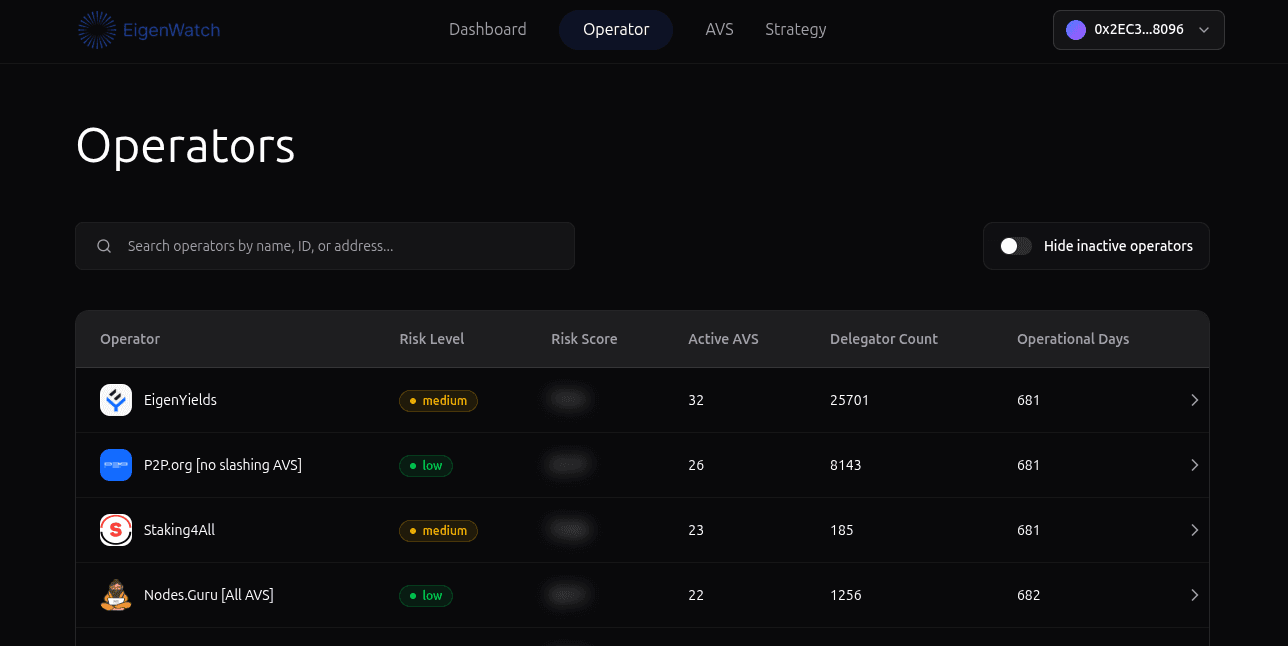Image resolution: width=1288 pixels, height=646 pixels.
Task: Click the P2P.org operator logo
Action: tap(115, 465)
